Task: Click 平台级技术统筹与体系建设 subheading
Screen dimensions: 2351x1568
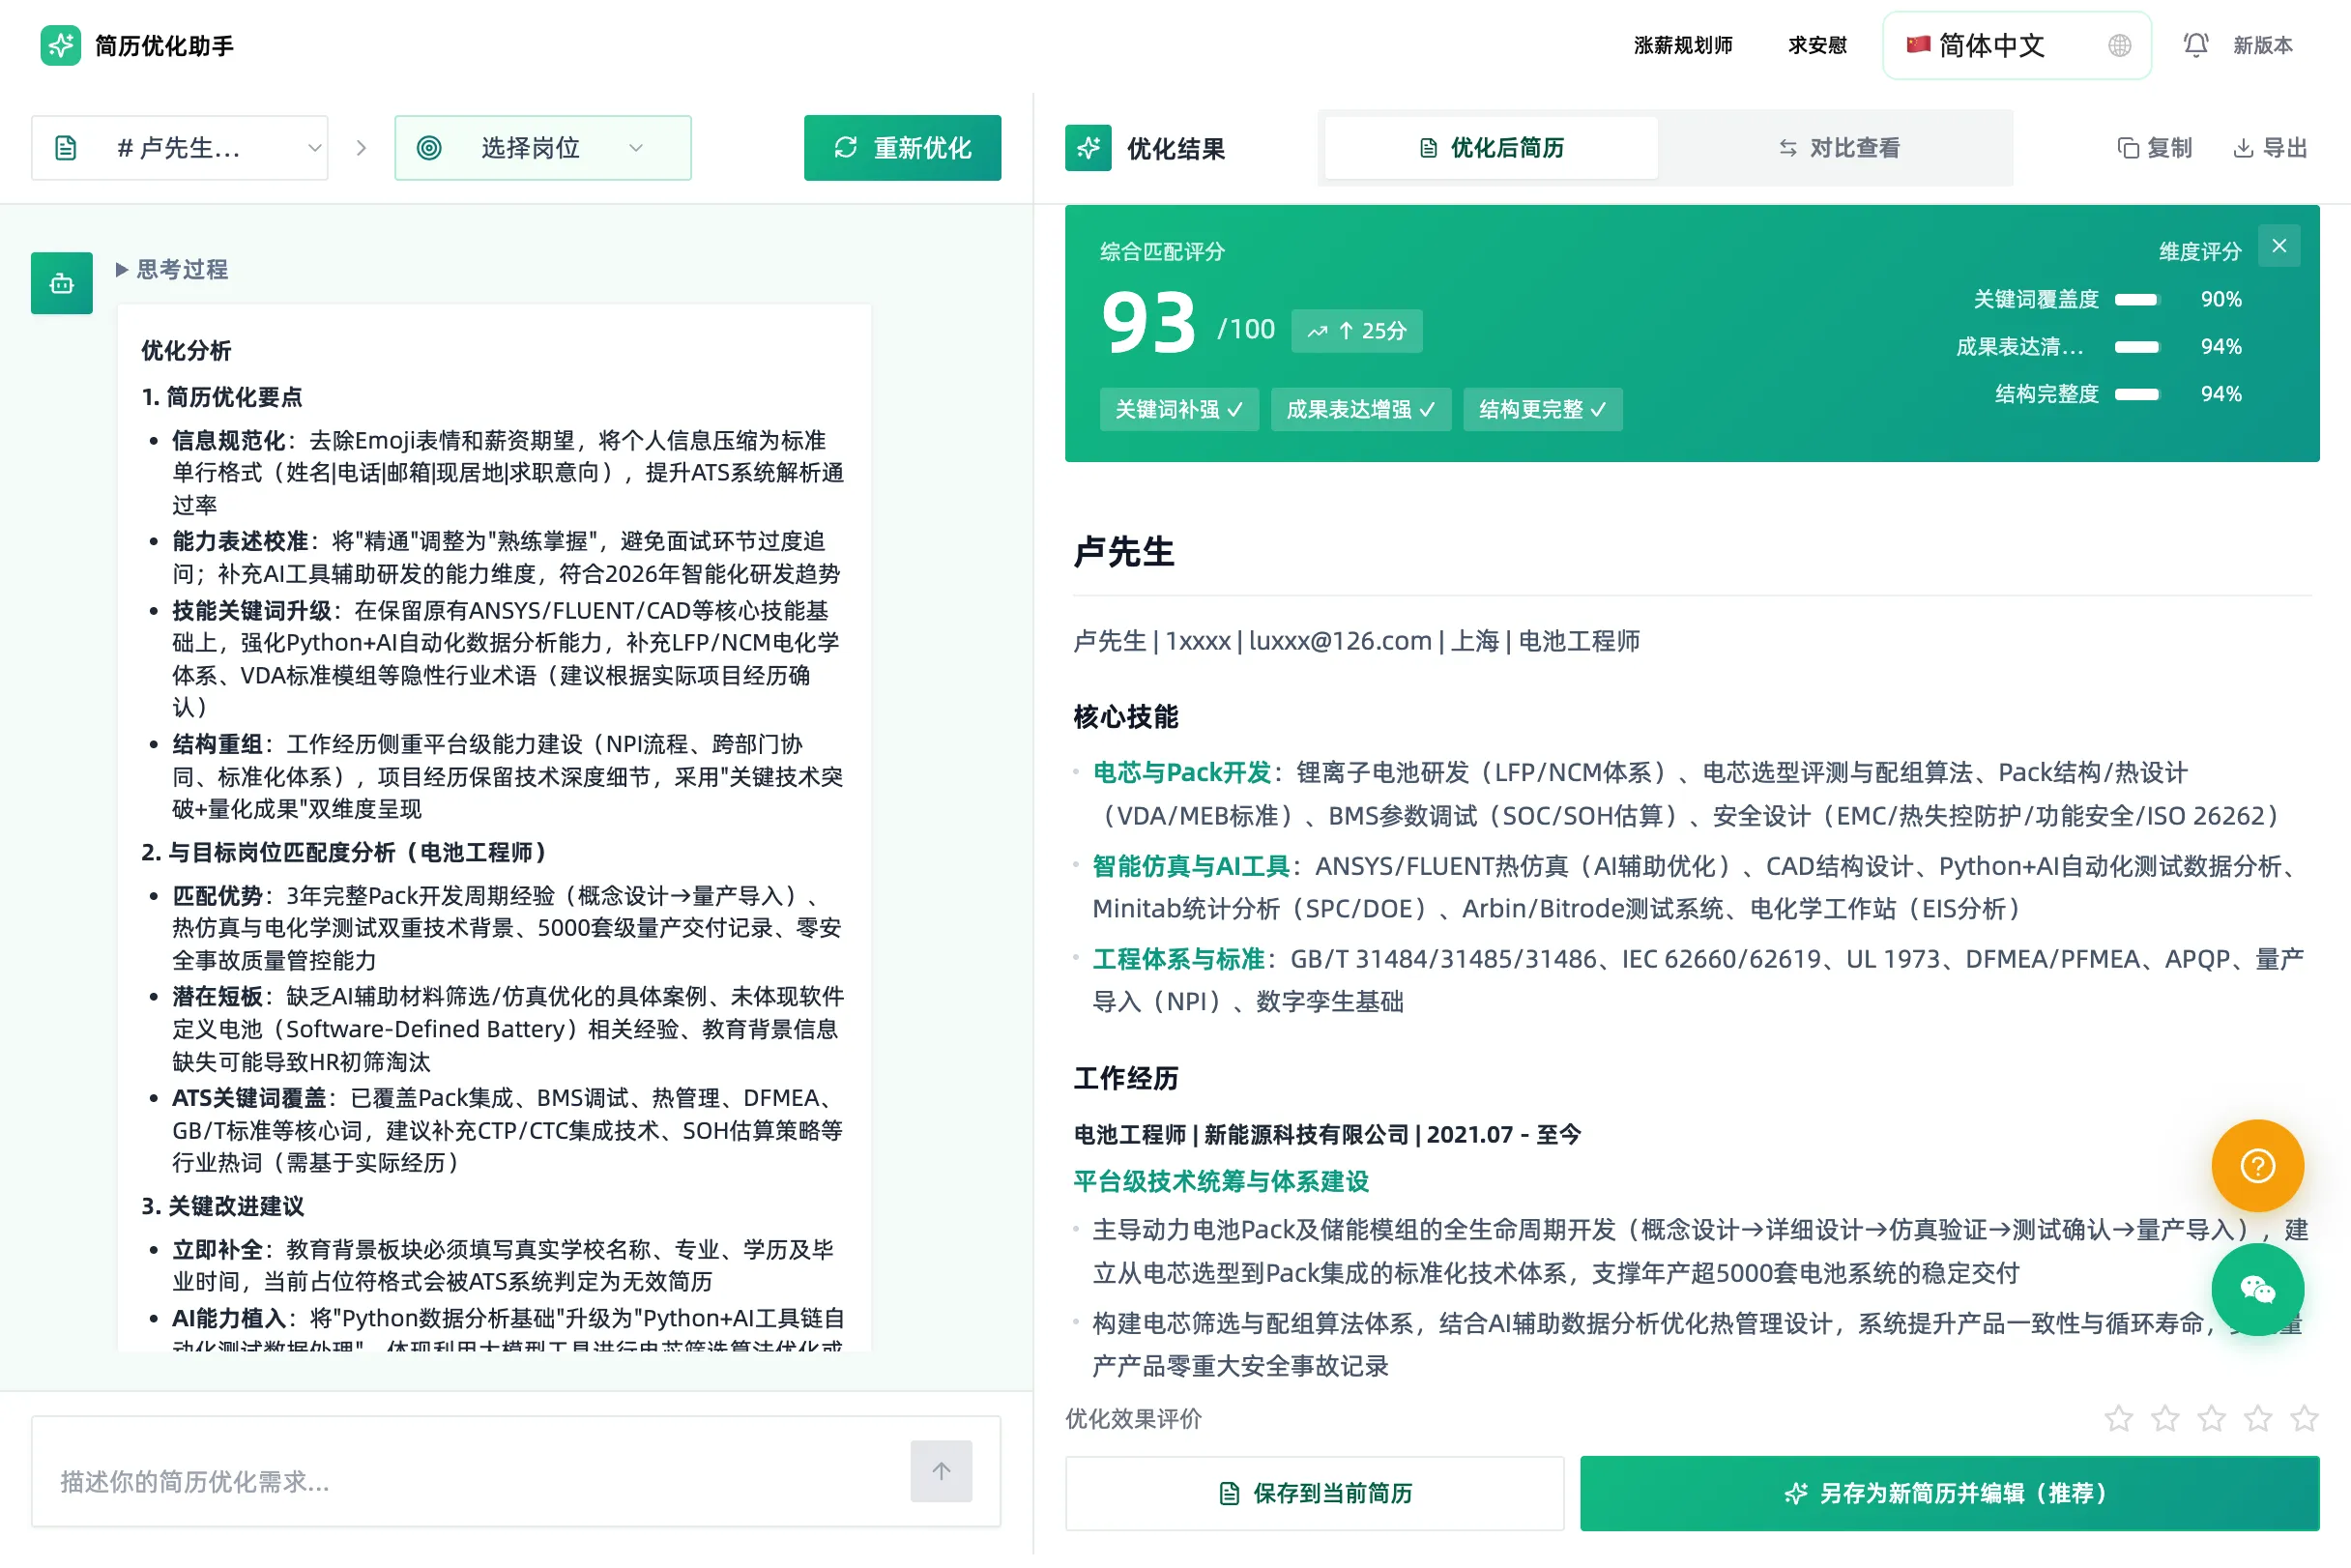Action: [x=1221, y=1182]
